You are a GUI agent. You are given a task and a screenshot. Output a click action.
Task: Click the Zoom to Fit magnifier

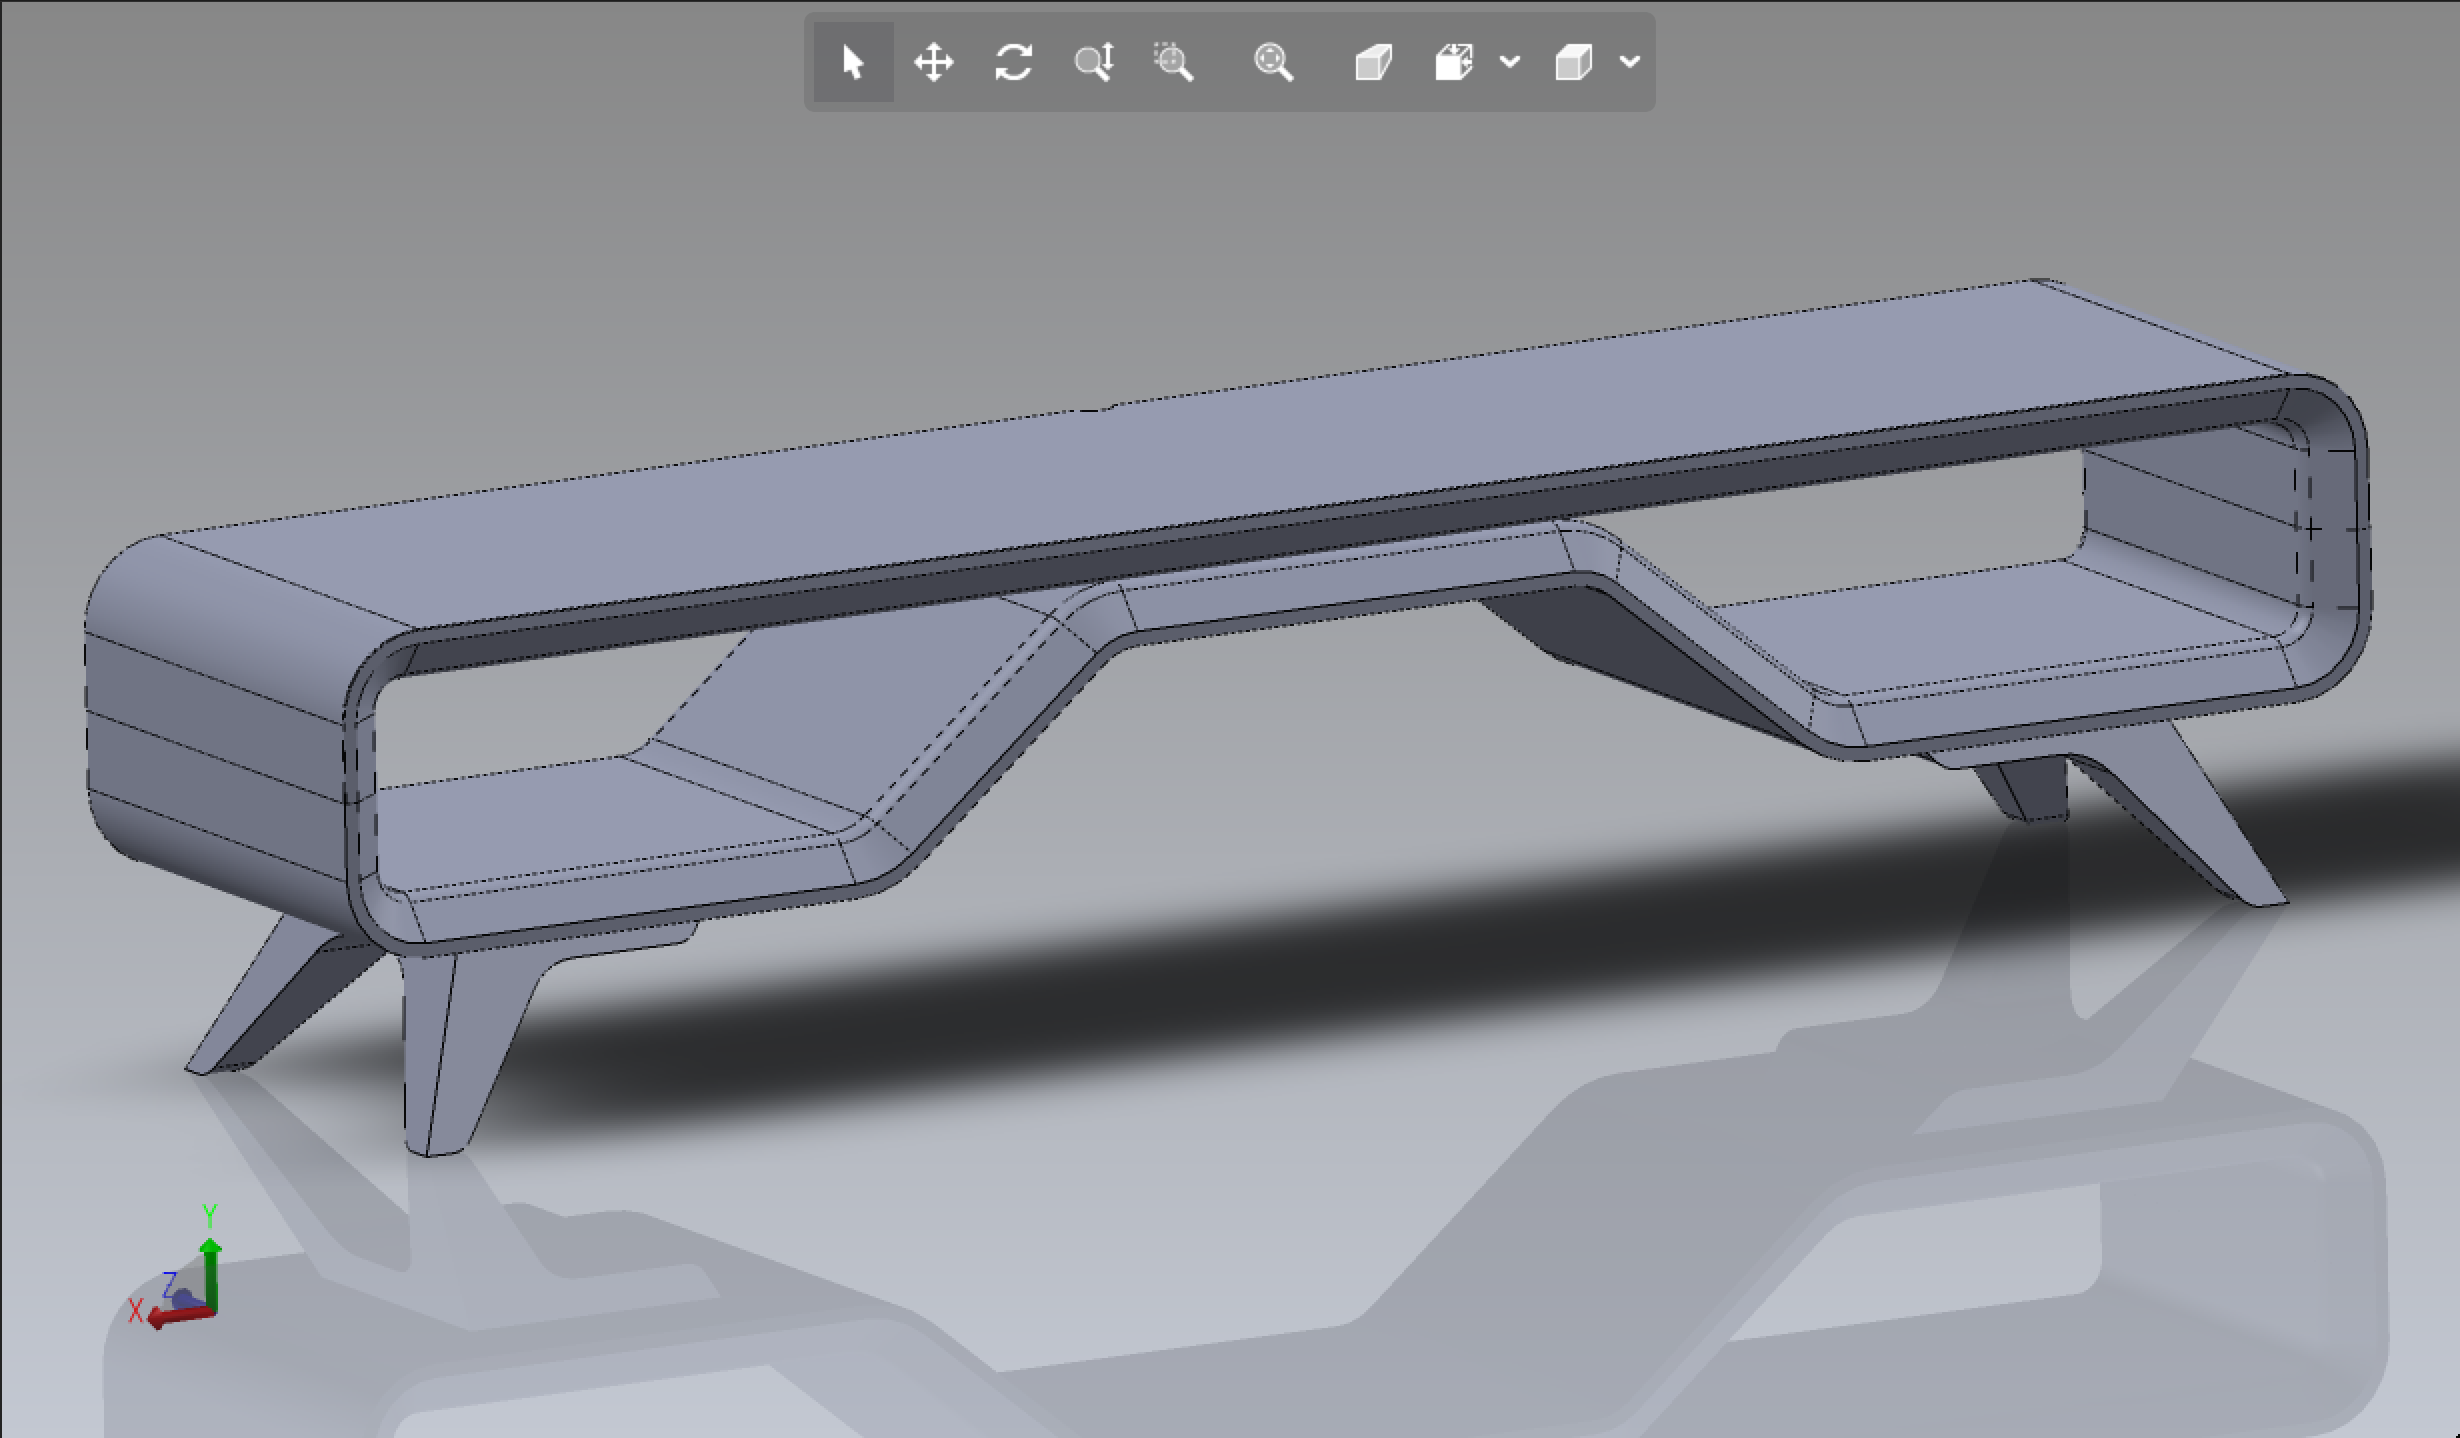(1273, 62)
